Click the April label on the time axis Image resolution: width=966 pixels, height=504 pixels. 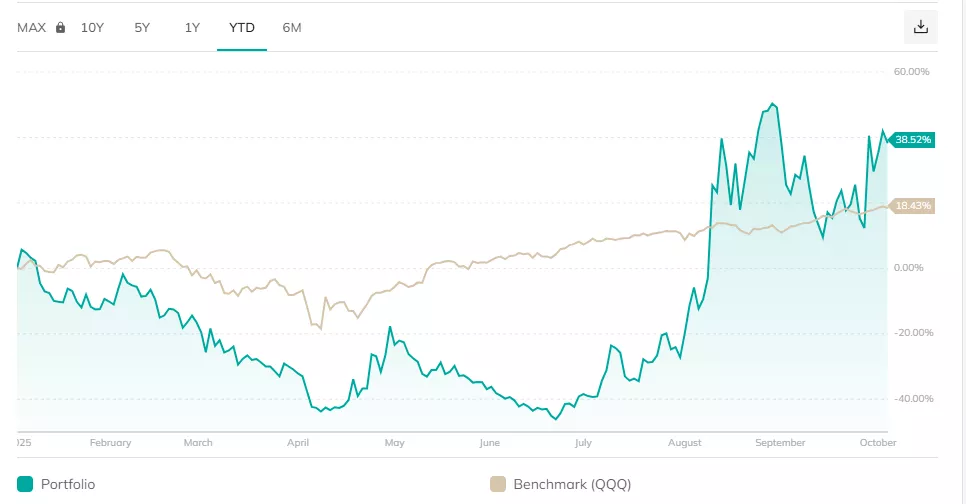pos(298,442)
